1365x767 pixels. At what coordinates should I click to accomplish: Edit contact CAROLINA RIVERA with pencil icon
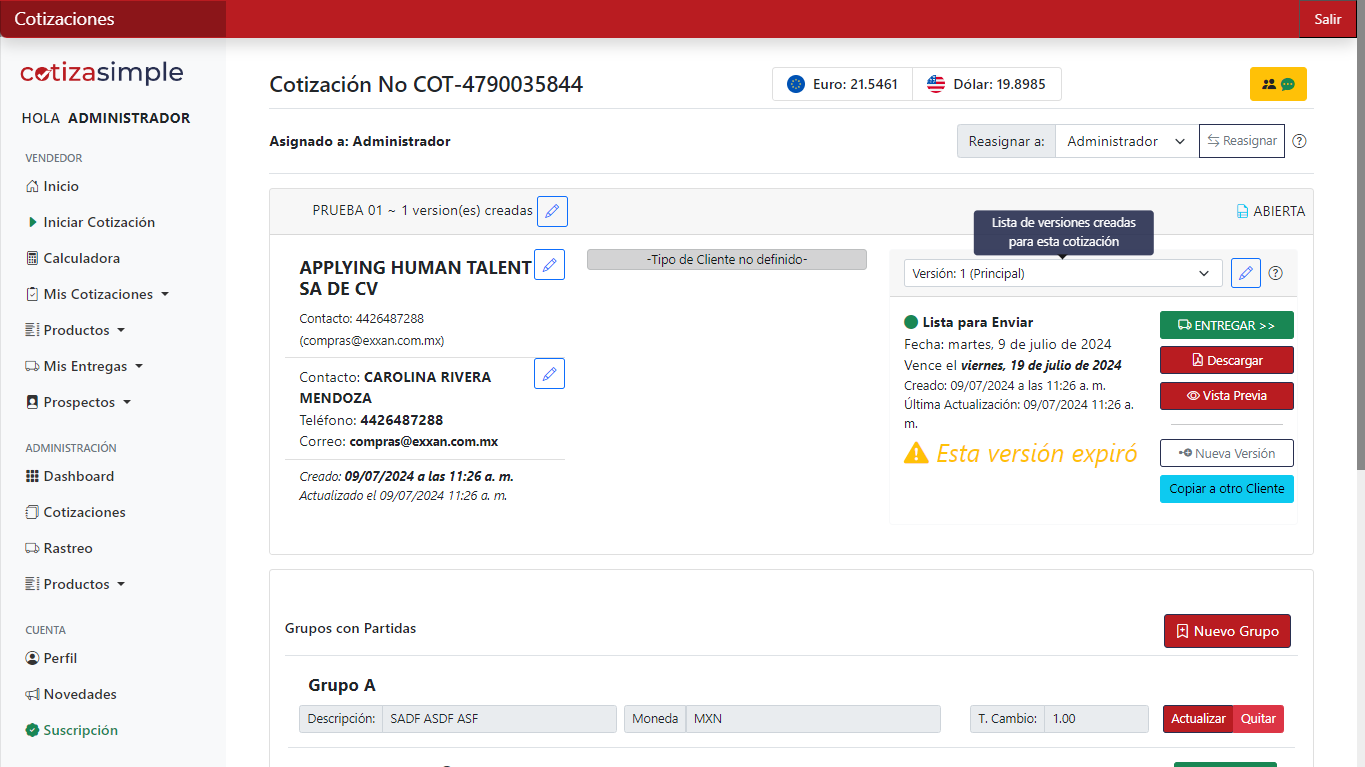point(549,373)
